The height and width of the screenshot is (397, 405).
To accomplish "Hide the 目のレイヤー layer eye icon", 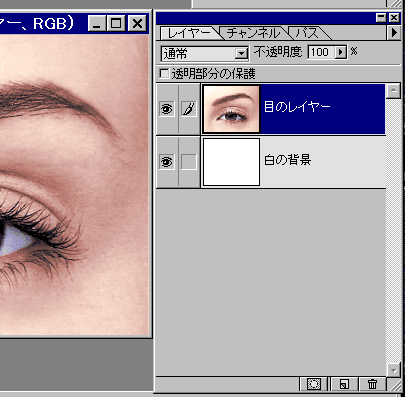I will coord(166,109).
